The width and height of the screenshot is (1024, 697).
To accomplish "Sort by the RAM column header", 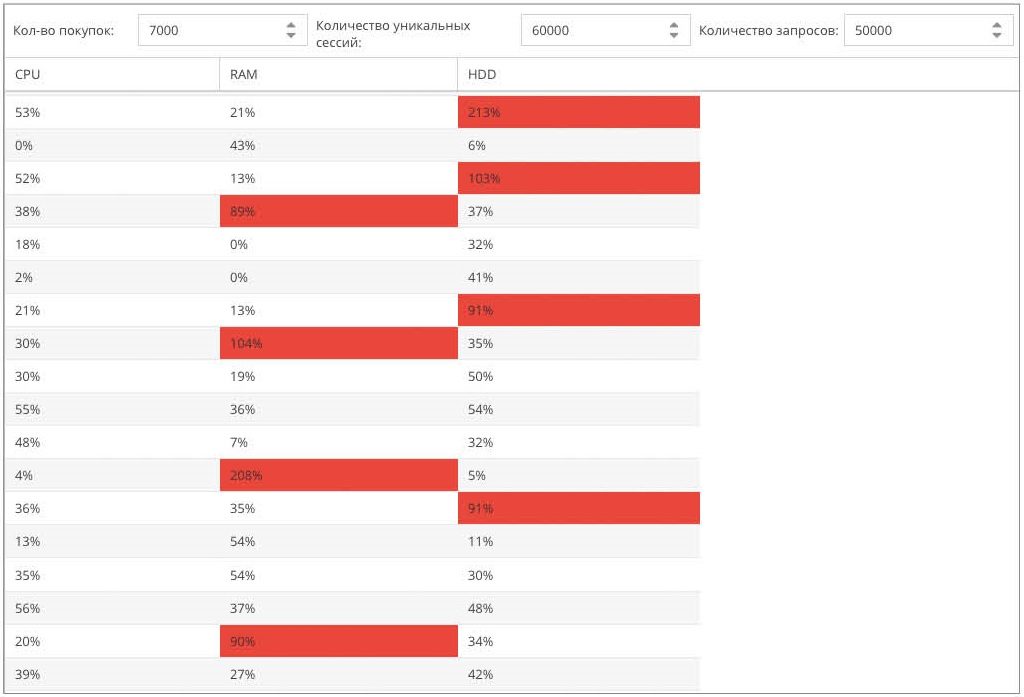I will pyautogui.click(x=338, y=74).
